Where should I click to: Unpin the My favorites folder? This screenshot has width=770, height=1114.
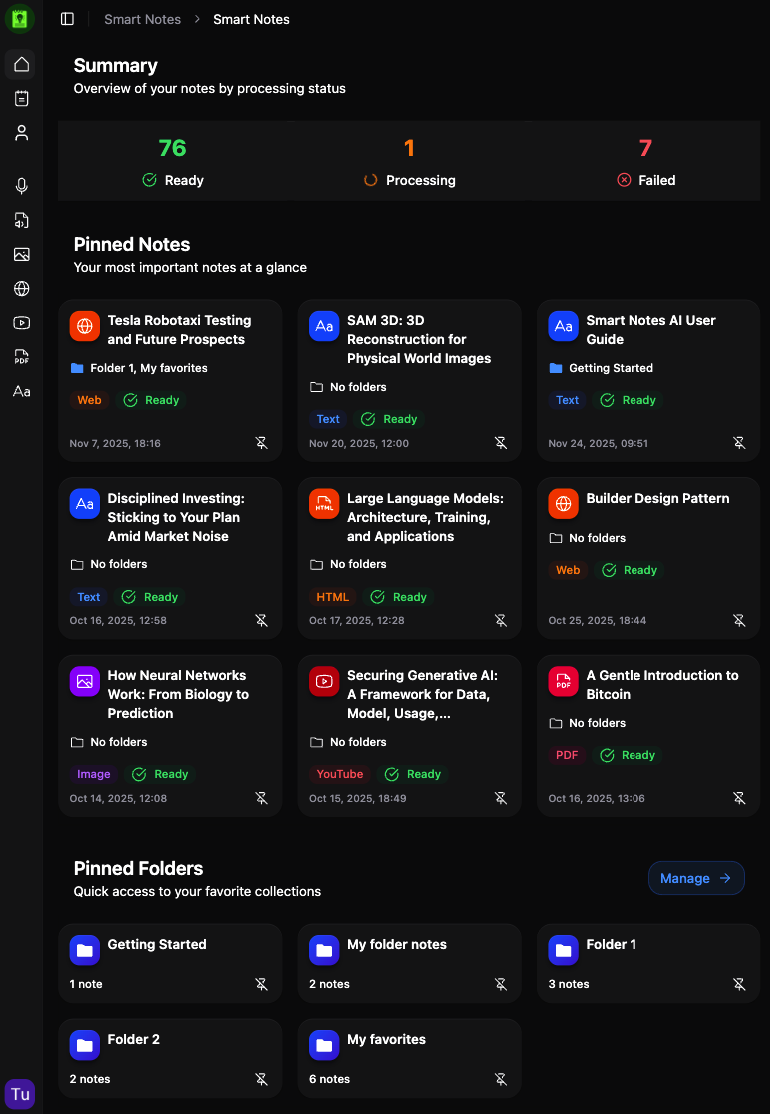tap(501, 1079)
